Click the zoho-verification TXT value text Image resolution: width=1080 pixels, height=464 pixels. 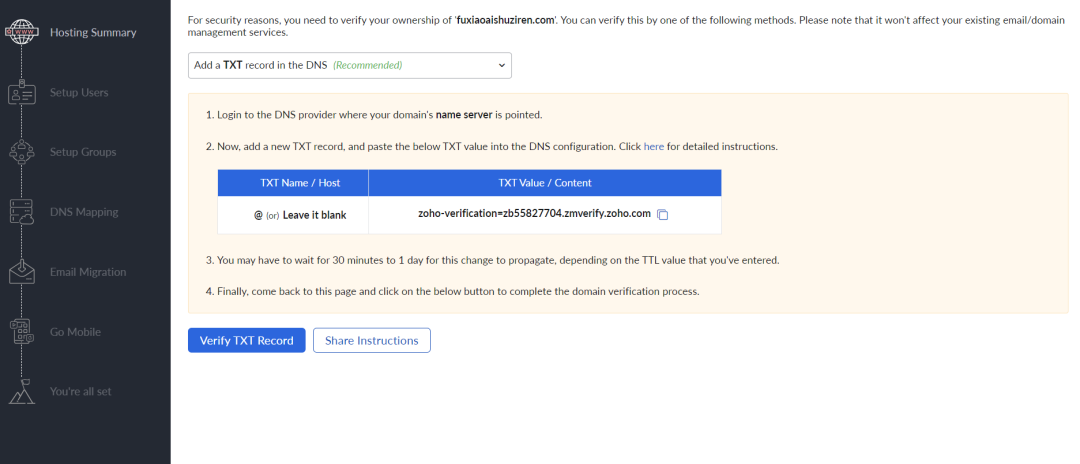pos(534,213)
